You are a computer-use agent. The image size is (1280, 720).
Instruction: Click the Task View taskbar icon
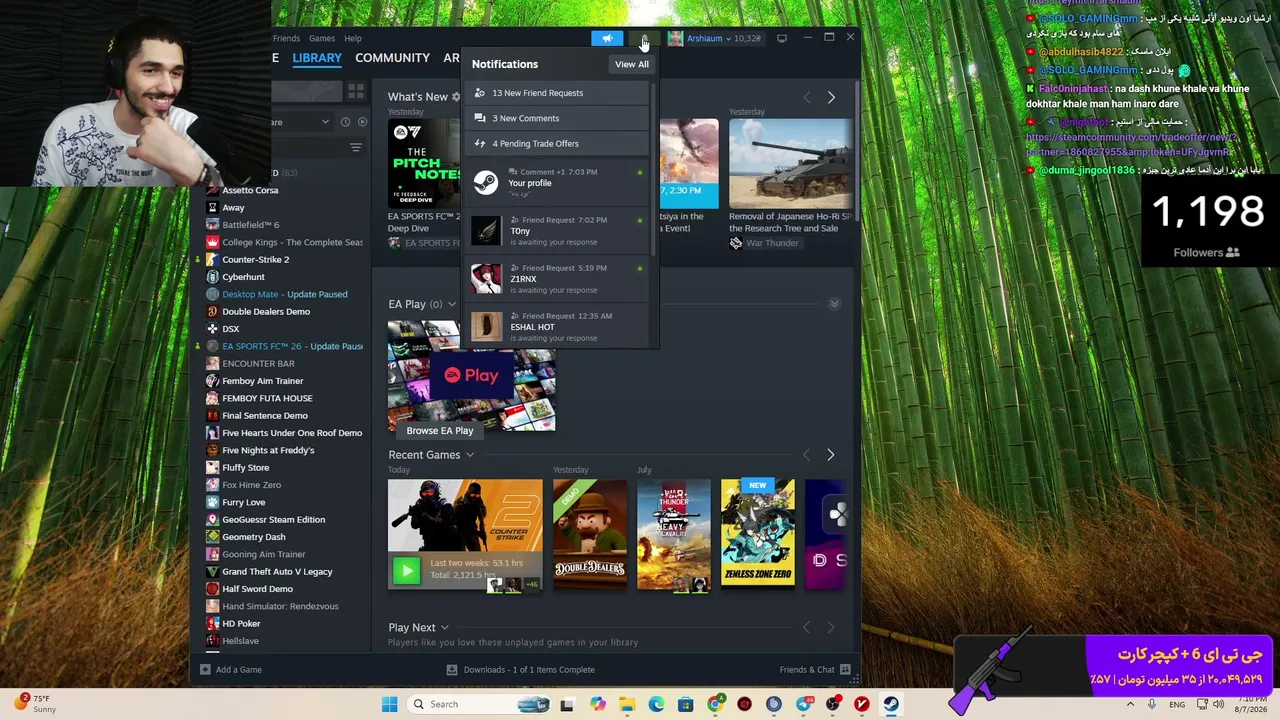click(x=567, y=704)
